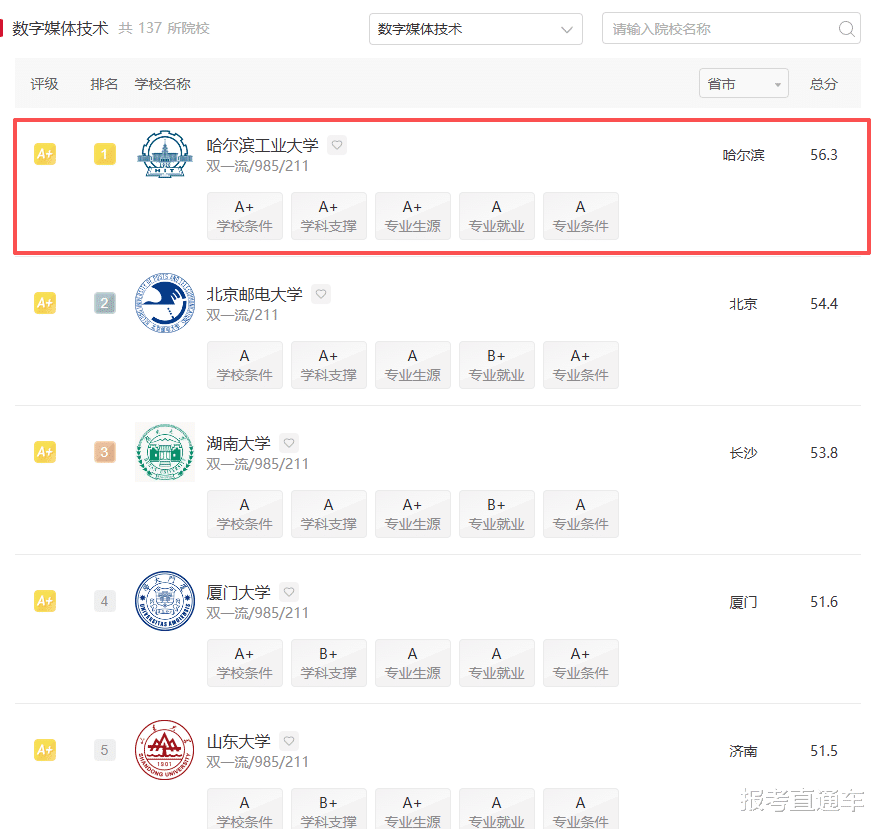877x829 pixels.
Task: Click 厦门大学 A+ 专业条件 tile
Action: click(x=581, y=663)
